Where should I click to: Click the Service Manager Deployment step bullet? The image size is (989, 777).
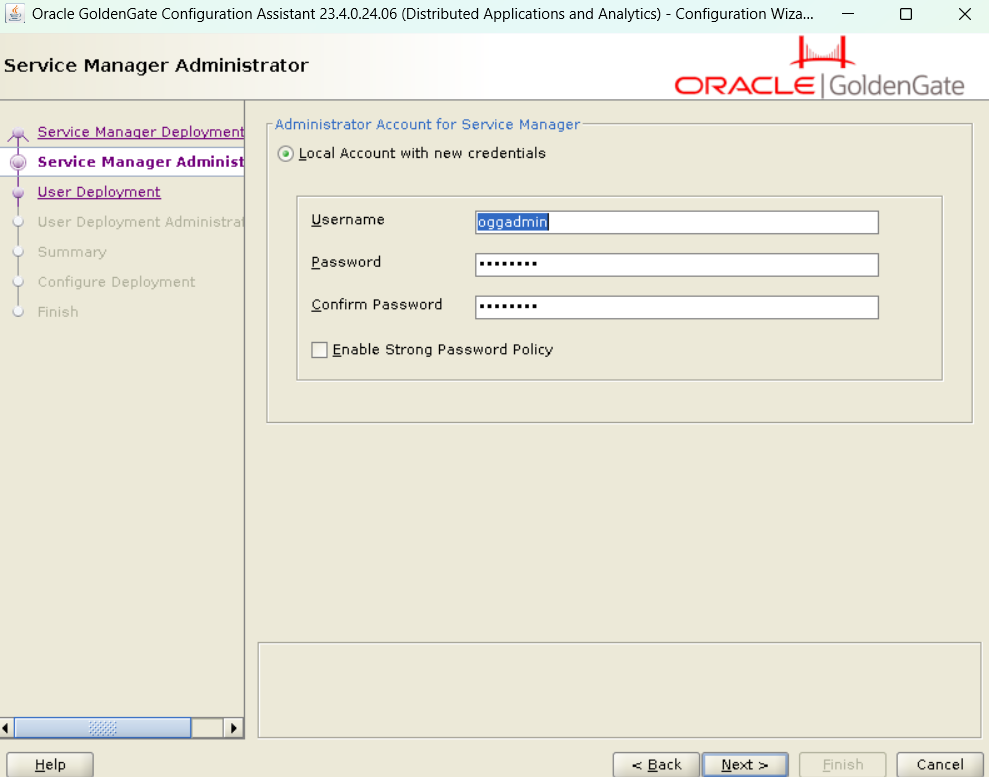click(18, 132)
